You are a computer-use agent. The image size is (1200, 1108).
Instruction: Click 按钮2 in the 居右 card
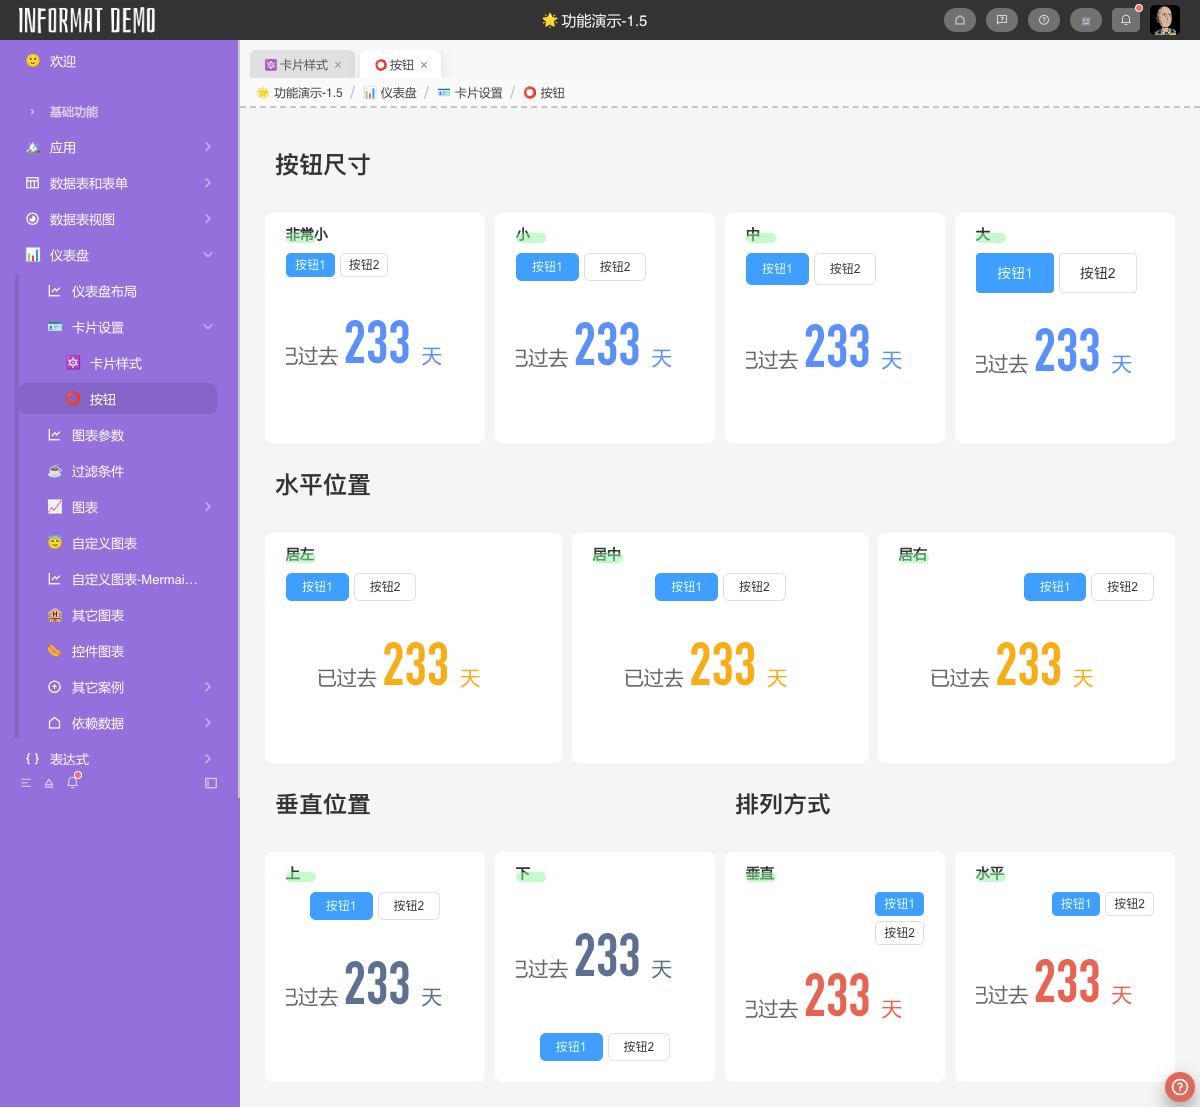1121,587
